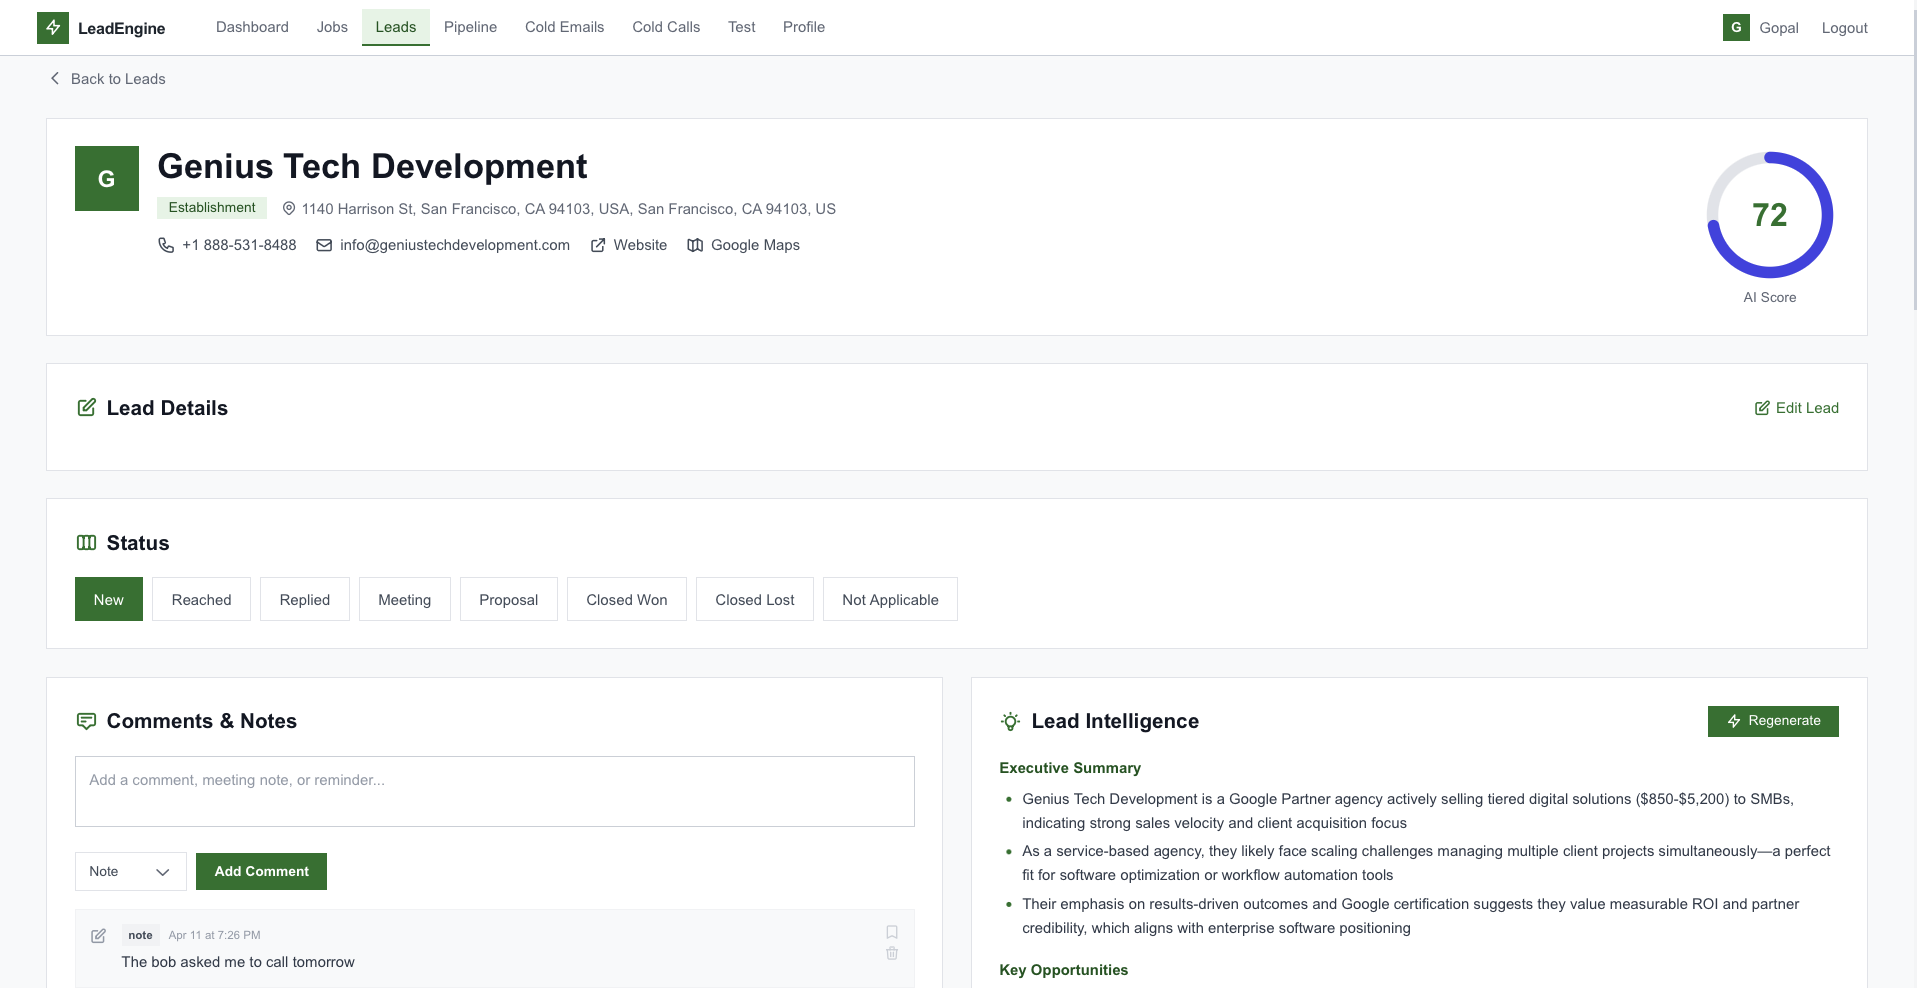1917x988 pixels.
Task: Click the edit pencil icon on the note
Action: click(98, 936)
